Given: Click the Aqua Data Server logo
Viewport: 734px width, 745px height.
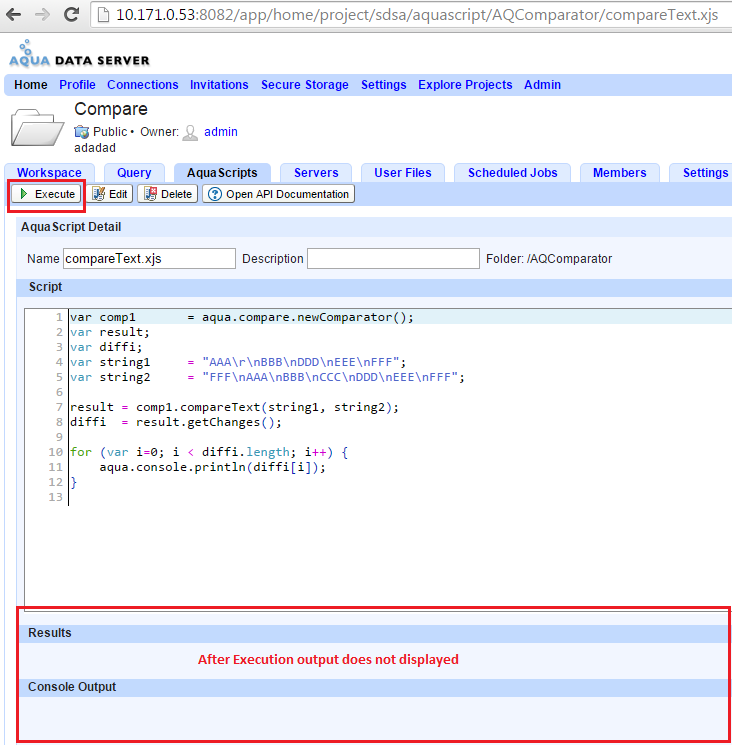Looking at the screenshot, I should click(79, 54).
